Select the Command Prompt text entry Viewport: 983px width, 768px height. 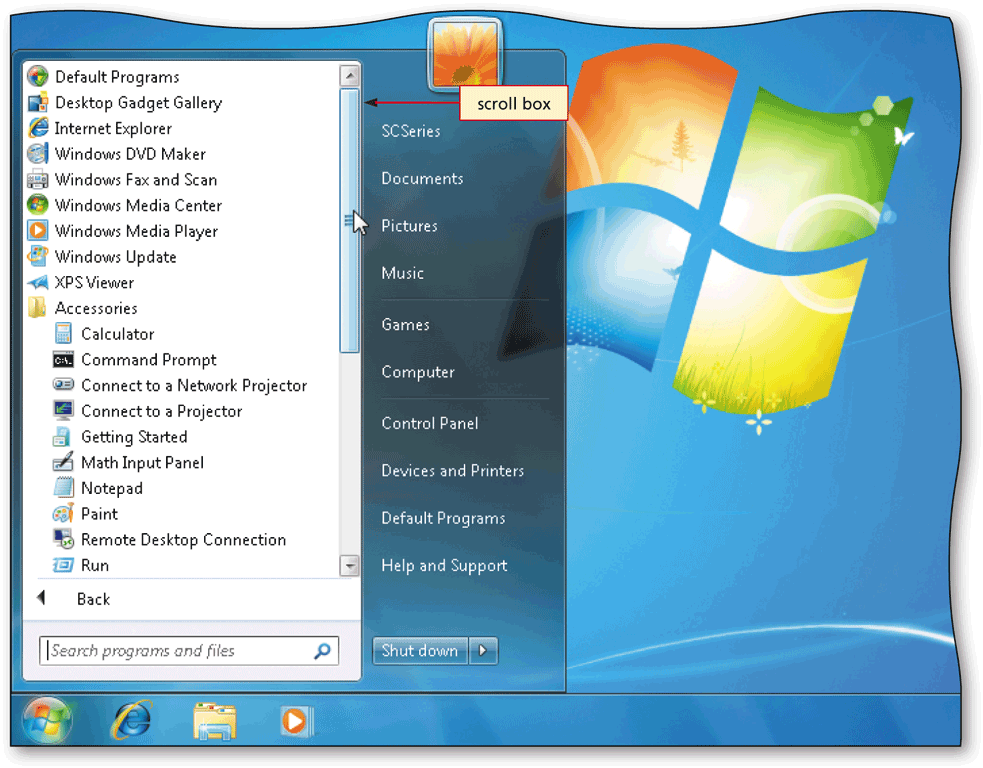click(149, 360)
